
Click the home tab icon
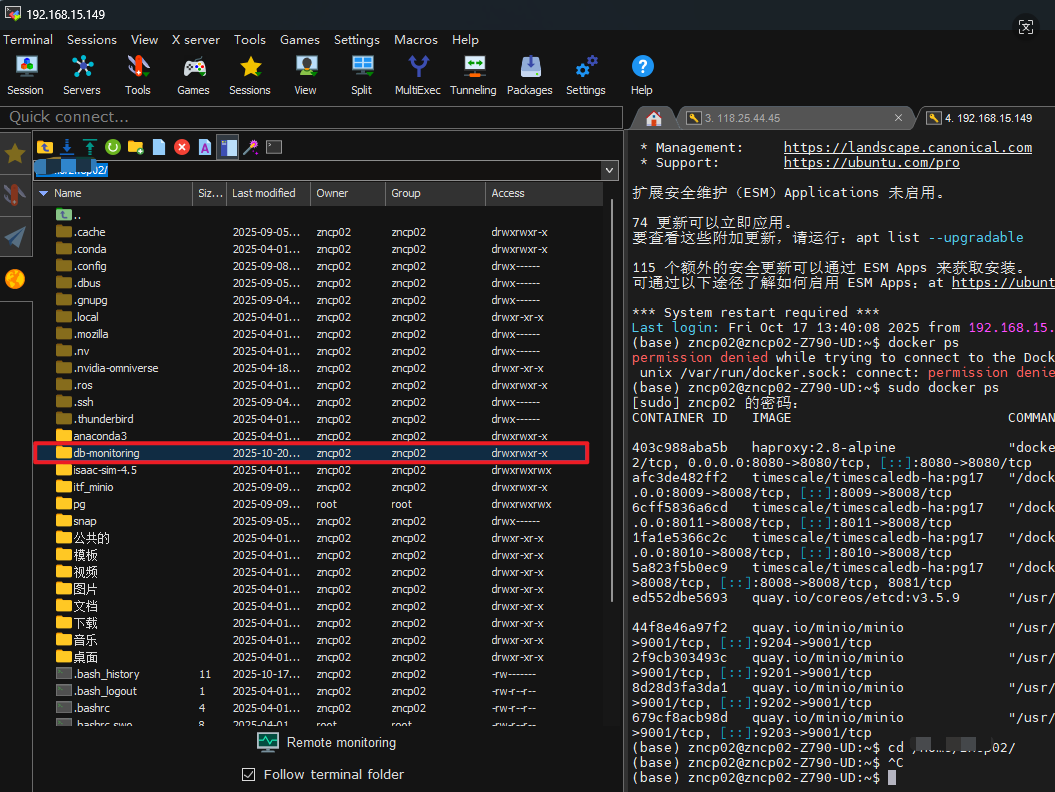(653, 118)
